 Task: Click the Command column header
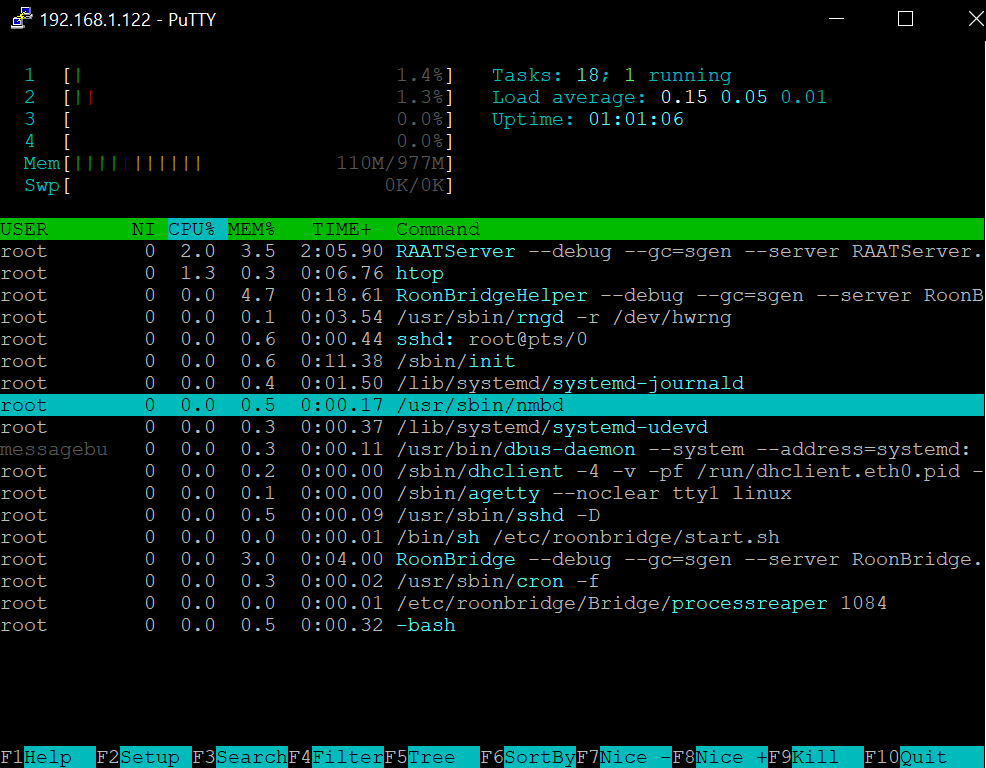(x=438, y=229)
